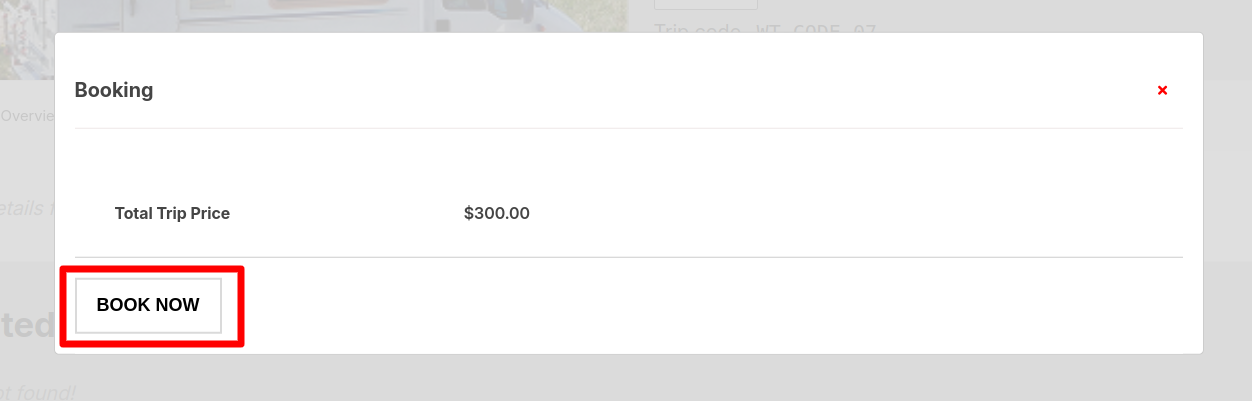Click the divider line beneath the price row
Screen dimensions: 1252x401
click(629, 257)
